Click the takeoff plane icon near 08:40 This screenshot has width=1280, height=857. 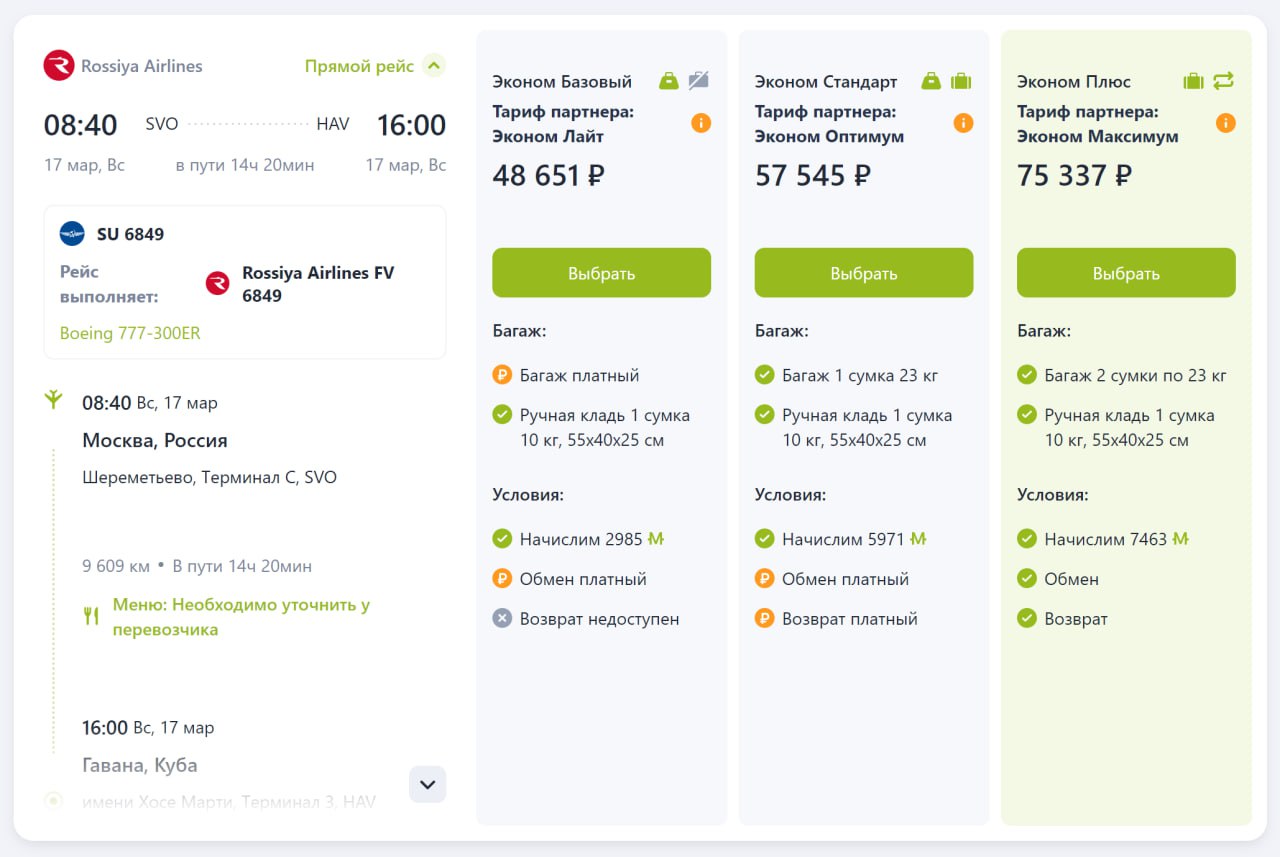pos(54,401)
